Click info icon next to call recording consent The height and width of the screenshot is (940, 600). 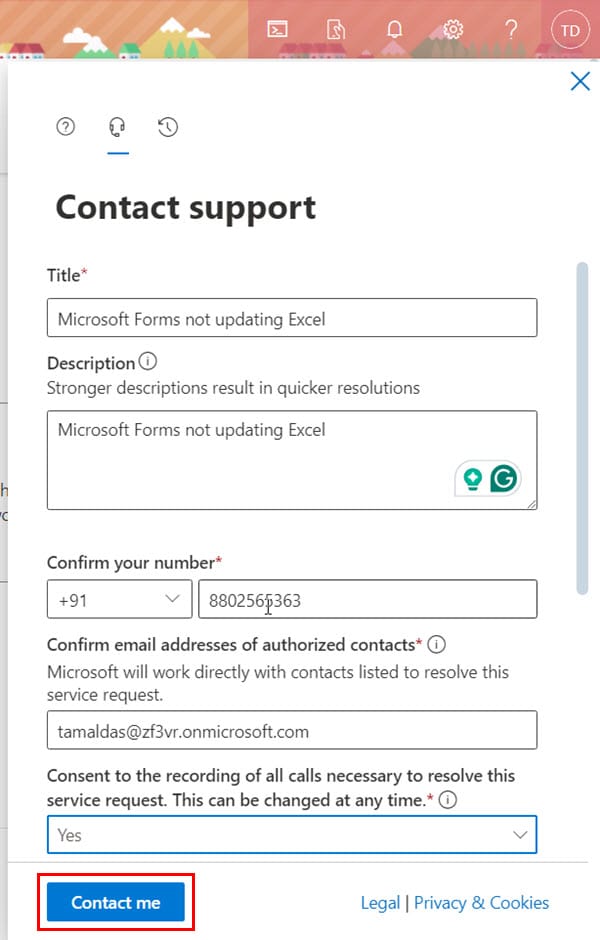[x=448, y=800]
